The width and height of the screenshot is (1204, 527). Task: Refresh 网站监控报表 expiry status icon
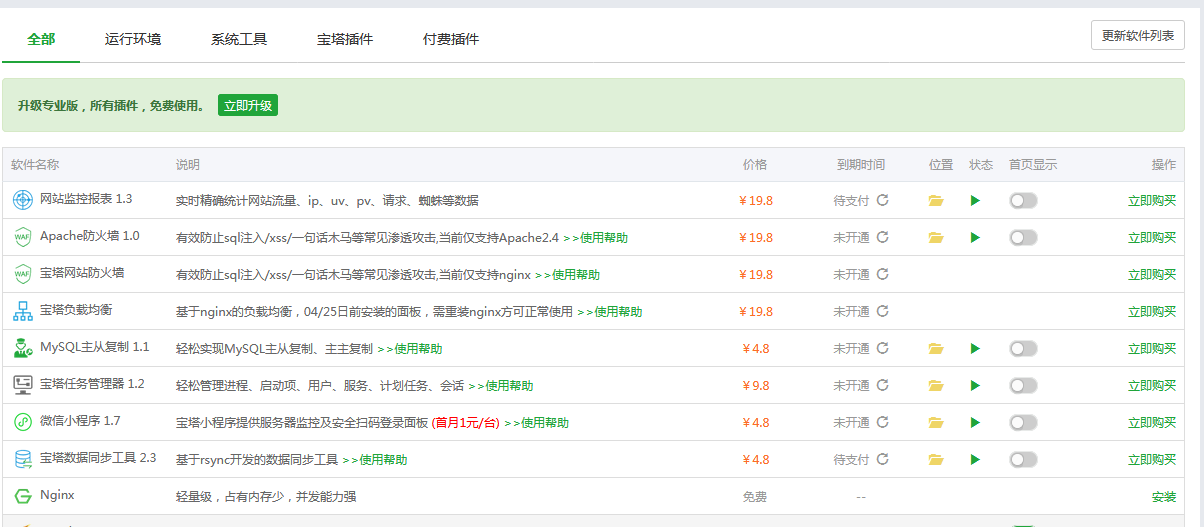pos(882,200)
